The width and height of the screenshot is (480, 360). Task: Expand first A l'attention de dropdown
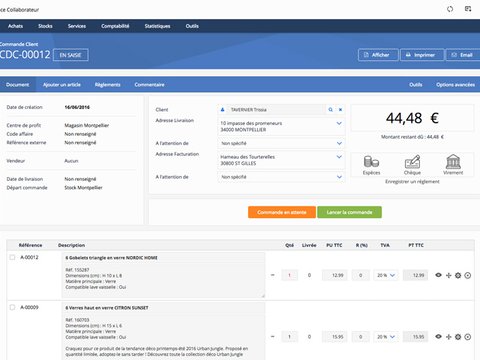point(339,143)
